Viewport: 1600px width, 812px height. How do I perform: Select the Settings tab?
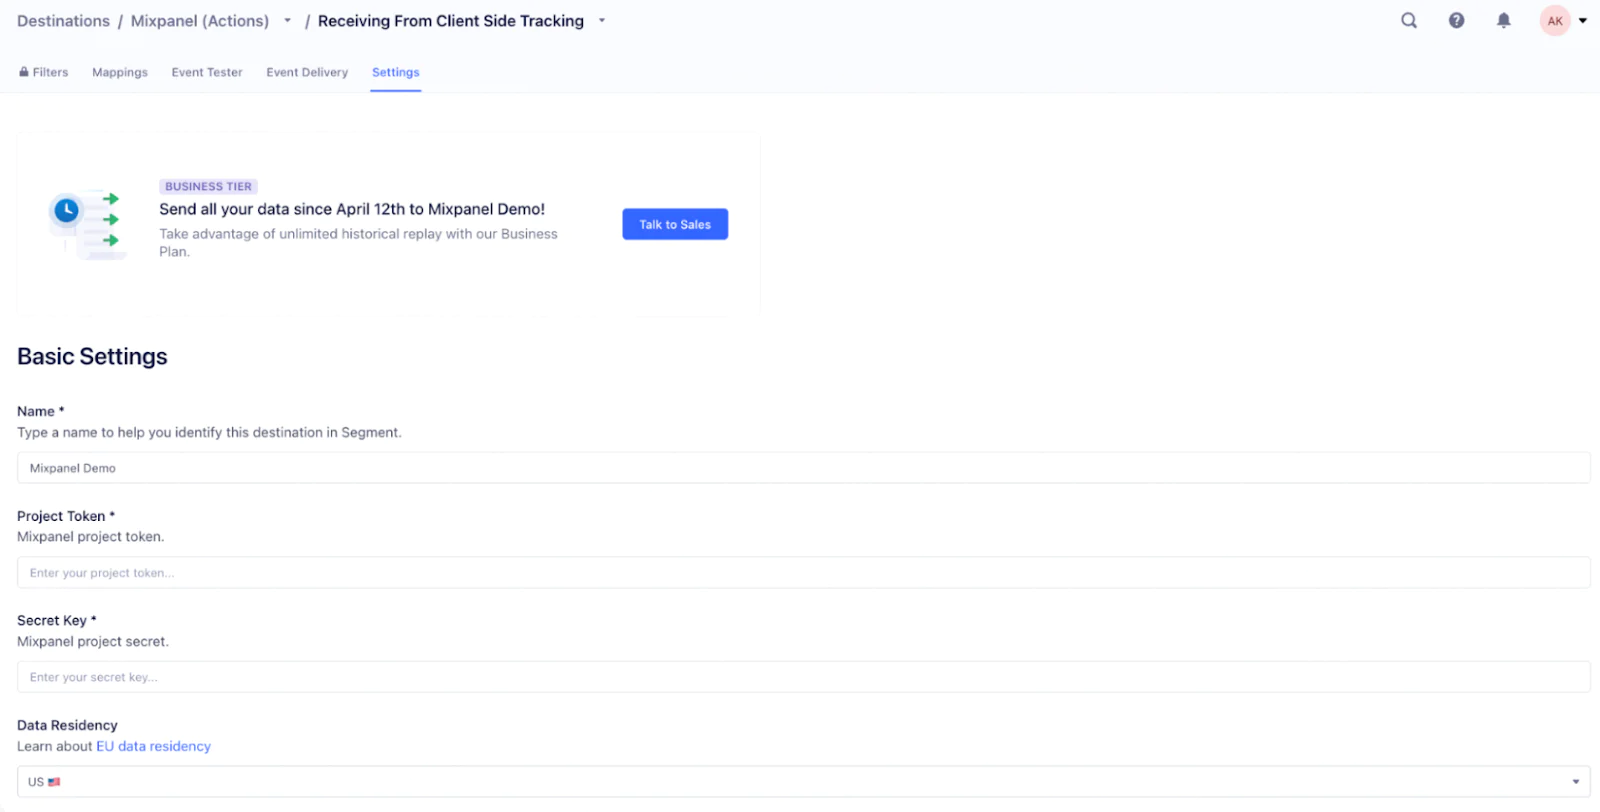click(x=395, y=72)
